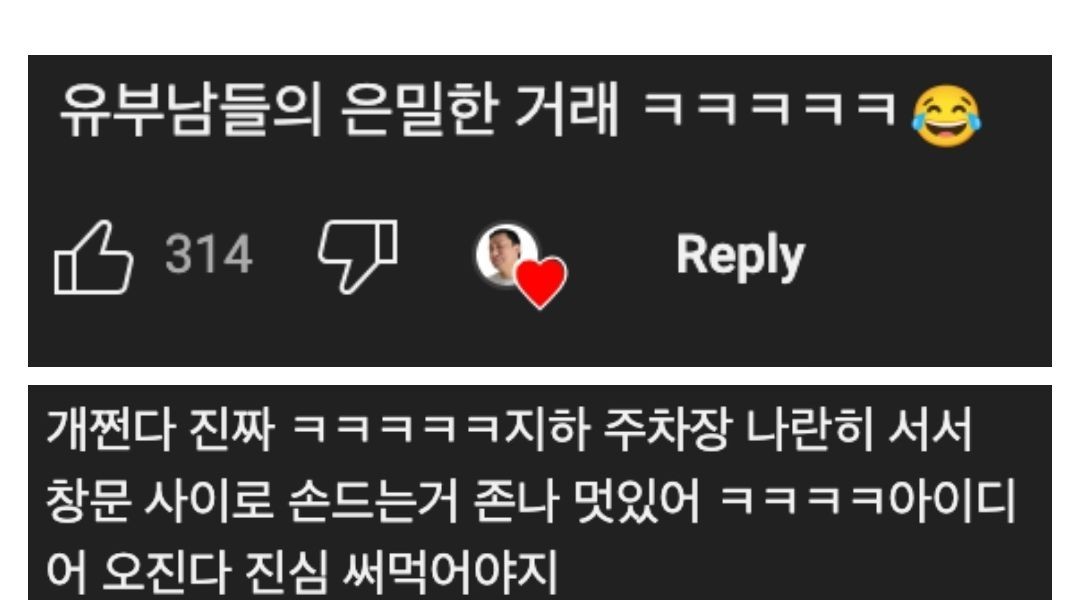Click the word 거래 in first comment
This screenshot has height=600, width=1080.
[x=567, y=110]
